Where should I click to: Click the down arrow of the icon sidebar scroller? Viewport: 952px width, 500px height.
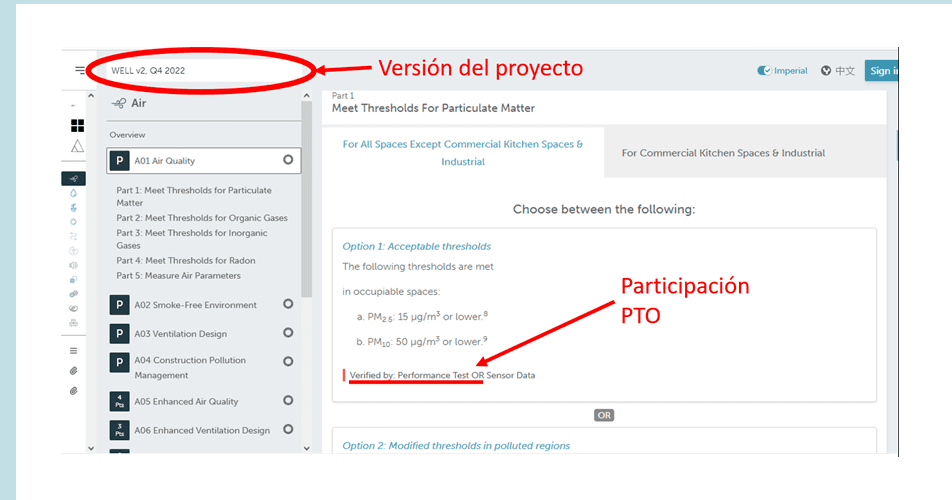pos(91,448)
